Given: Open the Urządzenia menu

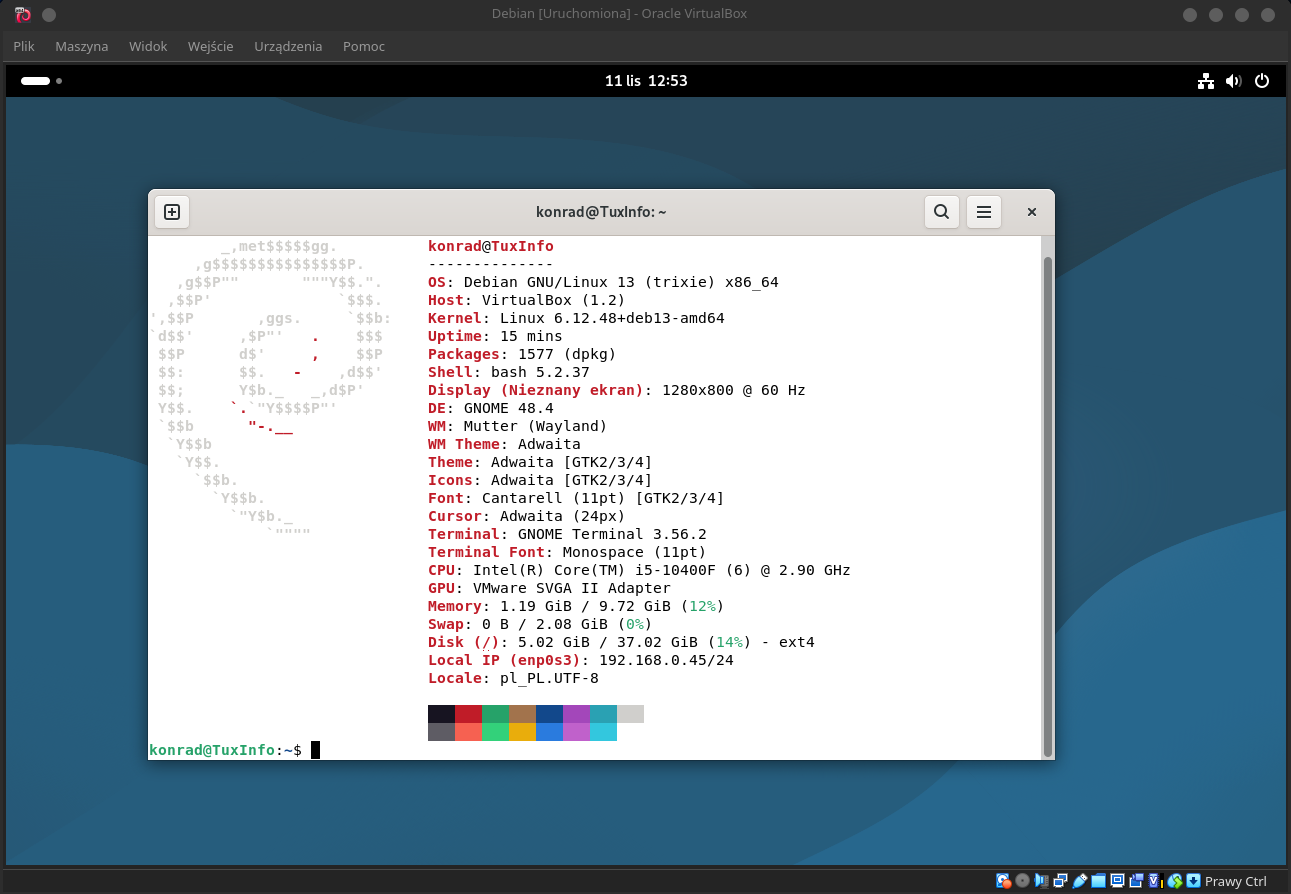Looking at the screenshot, I should (x=288, y=46).
